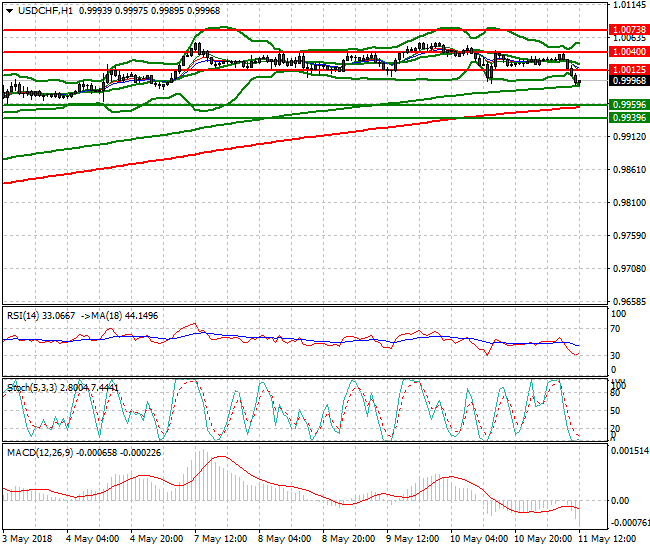Click the triangle arrow beside USDCHF,H1 title
Viewport: 650px width, 550px height.
tap(10, 11)
